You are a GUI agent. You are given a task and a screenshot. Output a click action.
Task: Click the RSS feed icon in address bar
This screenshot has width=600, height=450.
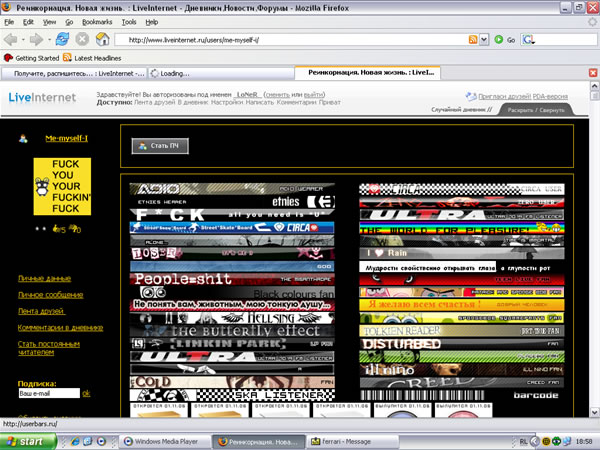(x=473, y=39)
